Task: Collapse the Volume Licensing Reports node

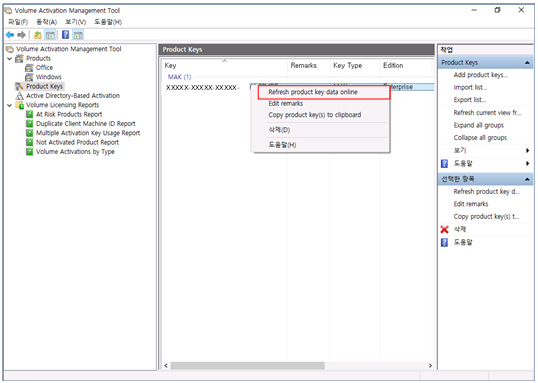Action: (10, 105)
